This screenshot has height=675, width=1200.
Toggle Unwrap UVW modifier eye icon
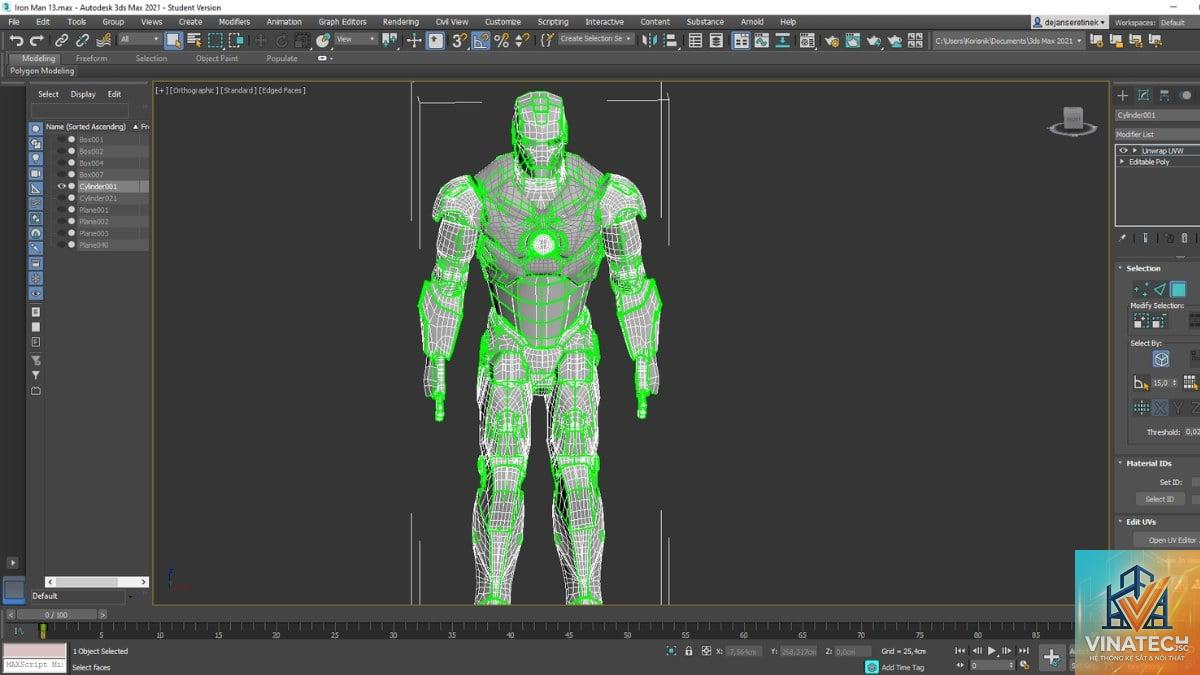(1123, 151)
